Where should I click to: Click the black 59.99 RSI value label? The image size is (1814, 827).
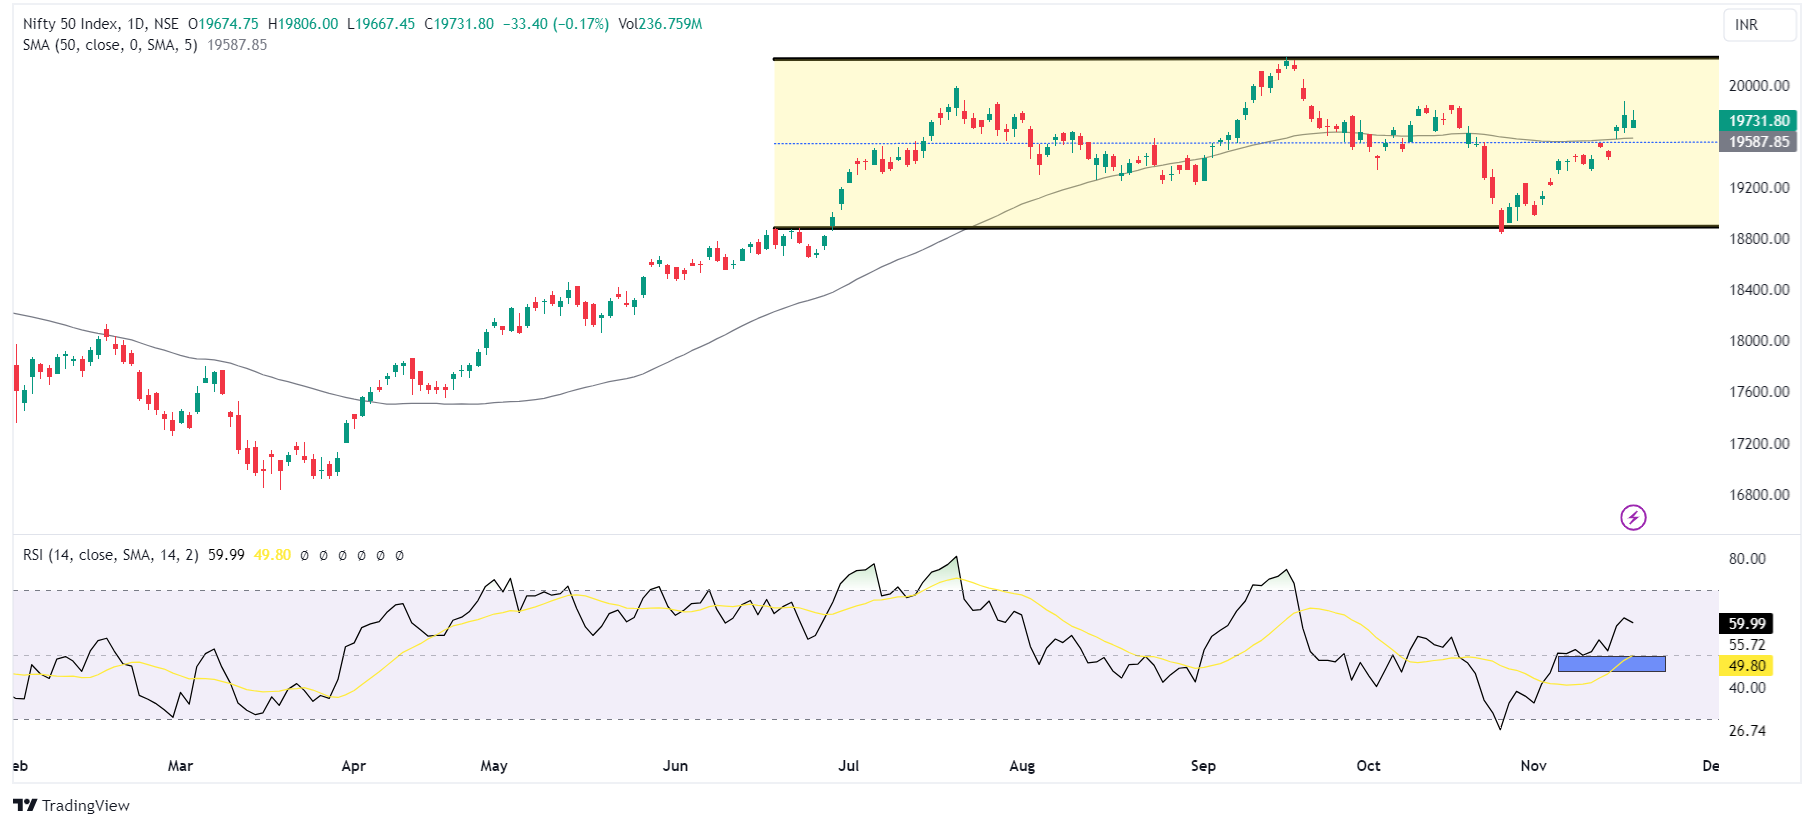coord(1746,624)
